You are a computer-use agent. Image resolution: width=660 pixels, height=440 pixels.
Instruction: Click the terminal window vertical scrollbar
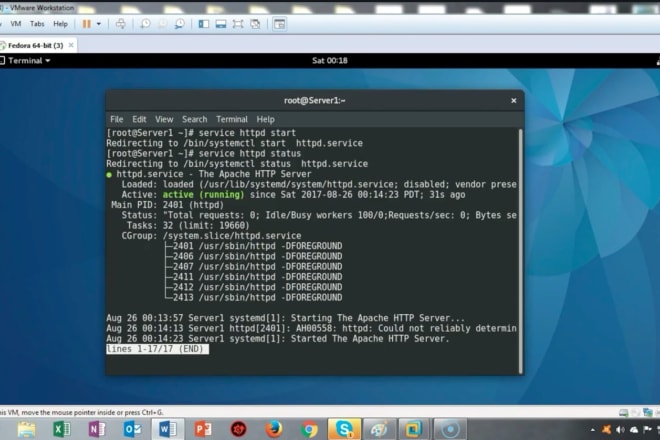point(521,251)
